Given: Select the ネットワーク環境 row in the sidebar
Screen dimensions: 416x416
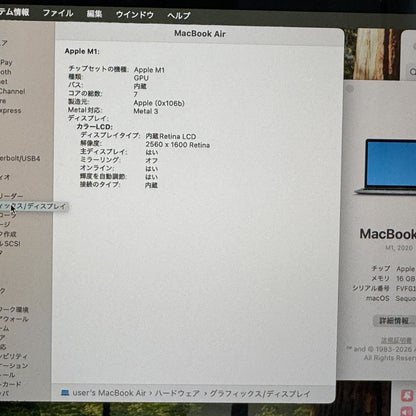Looking at the screenshot, I should 14,309.
